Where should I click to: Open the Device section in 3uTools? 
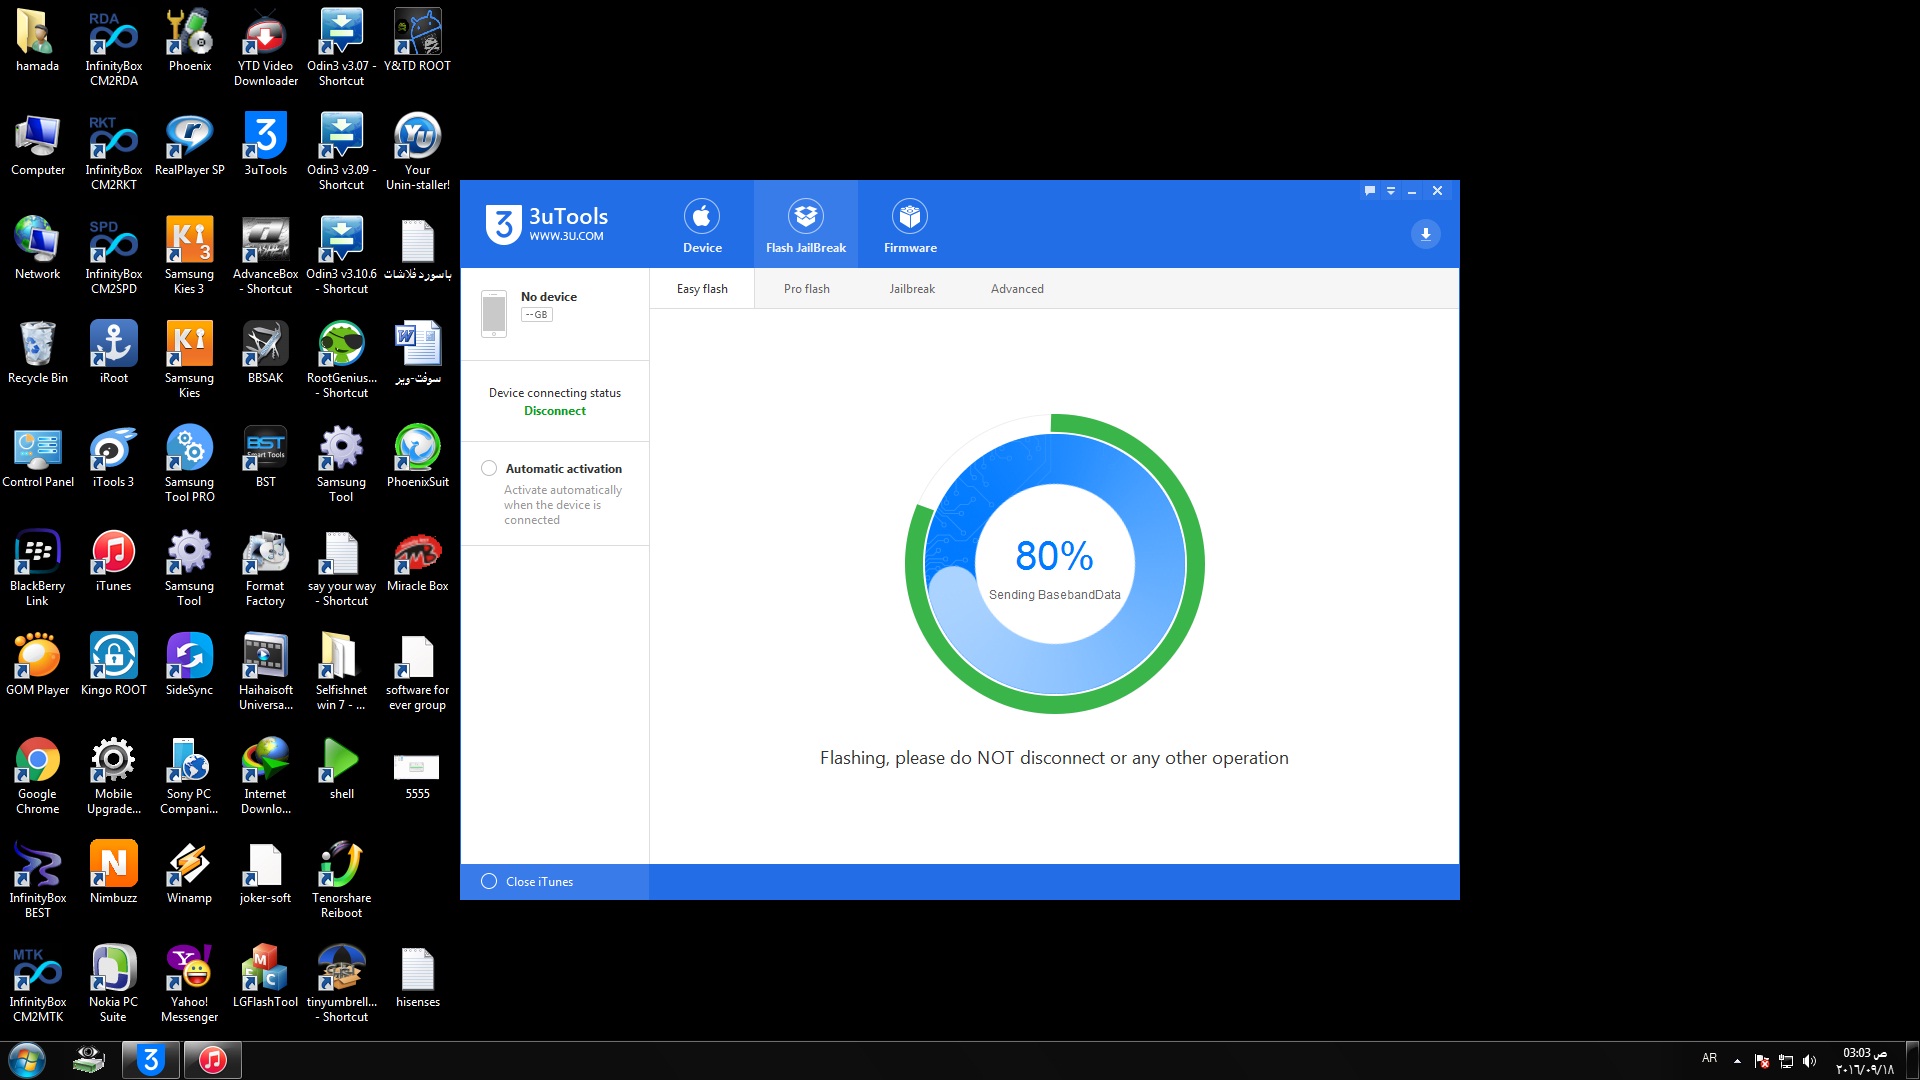(702, 225)
